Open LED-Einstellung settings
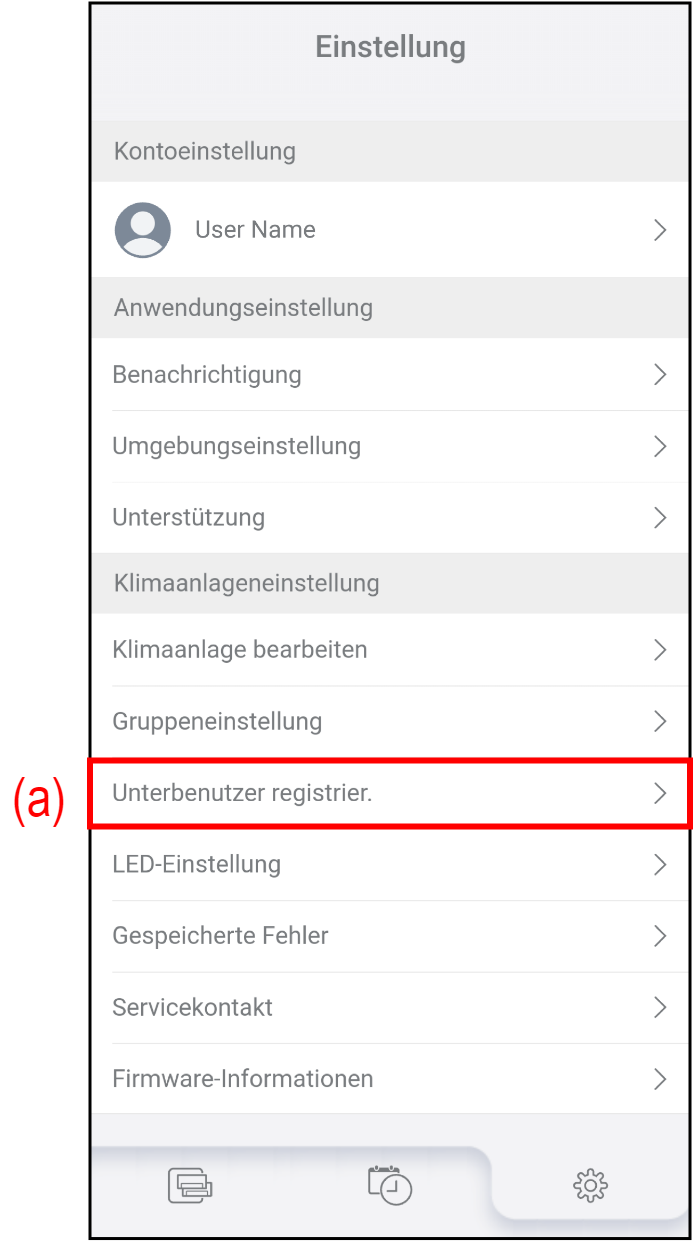Image resolution: width=696 pixels, height=1243 pixels. click(197, 865)
